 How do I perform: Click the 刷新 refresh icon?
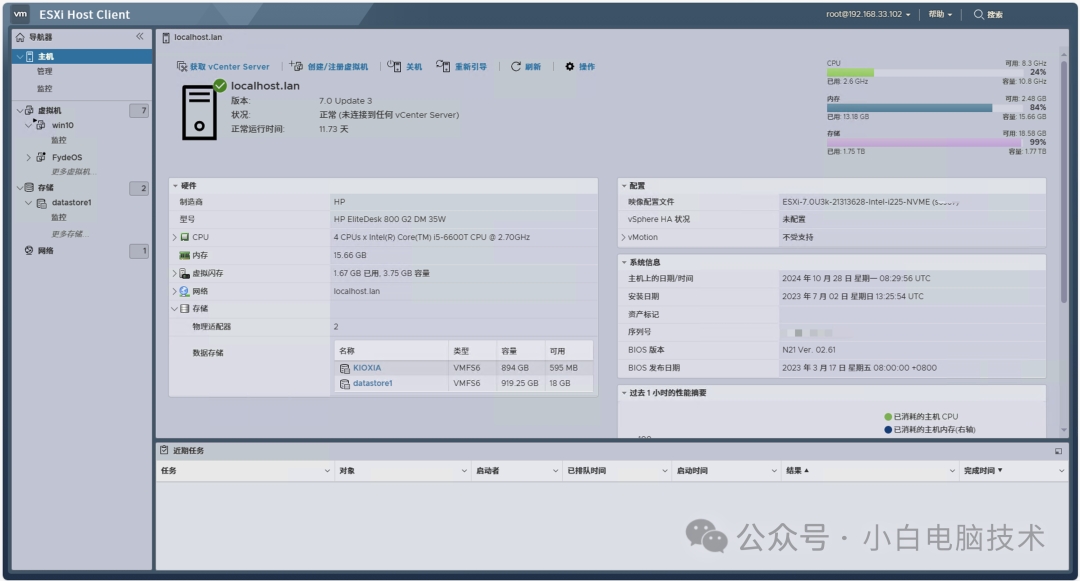click(x=516, y=66)
